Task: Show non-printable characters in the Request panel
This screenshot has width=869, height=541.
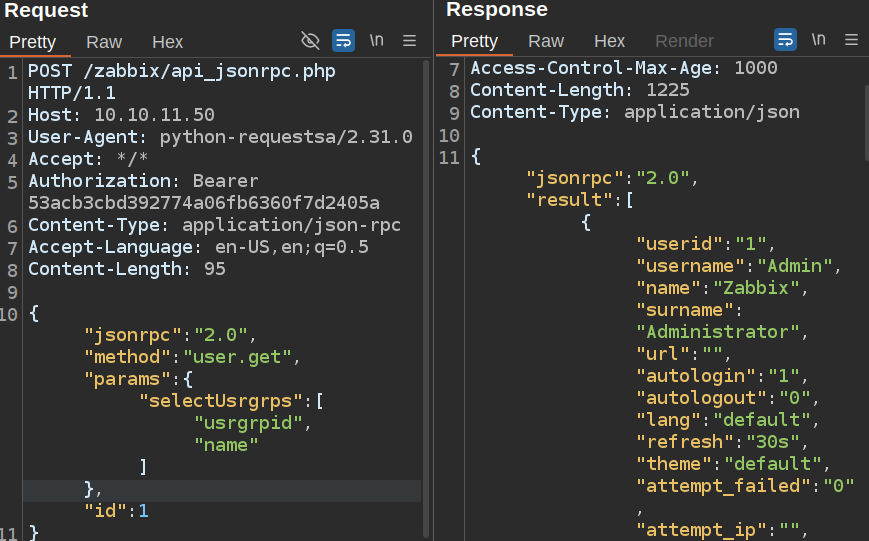Action: click(x=377, y=41)
